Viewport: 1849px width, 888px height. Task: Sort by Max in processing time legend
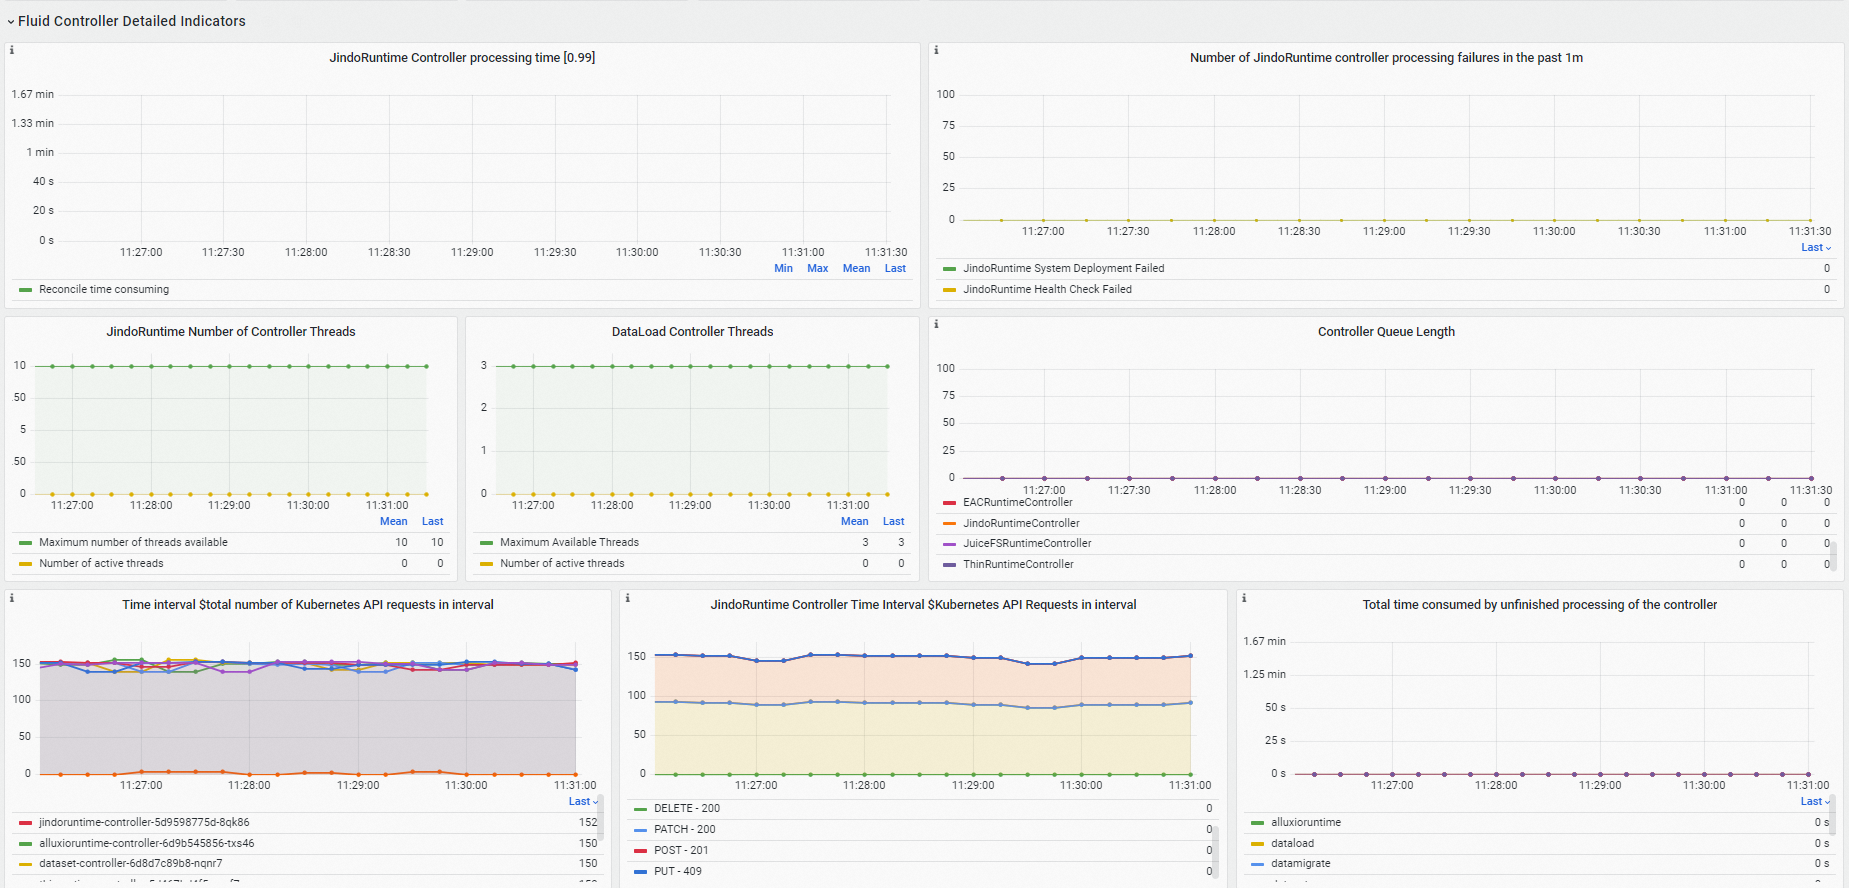coord(817,268)
